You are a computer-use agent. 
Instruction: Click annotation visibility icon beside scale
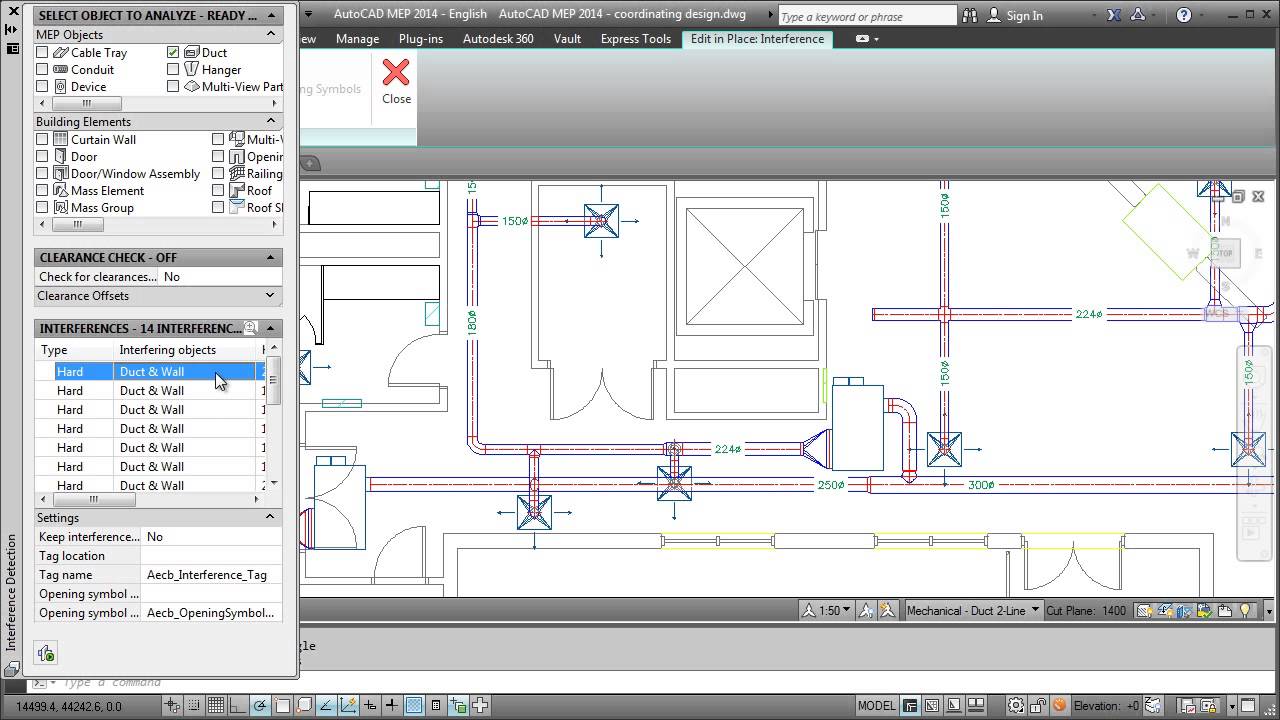(867, 610)
